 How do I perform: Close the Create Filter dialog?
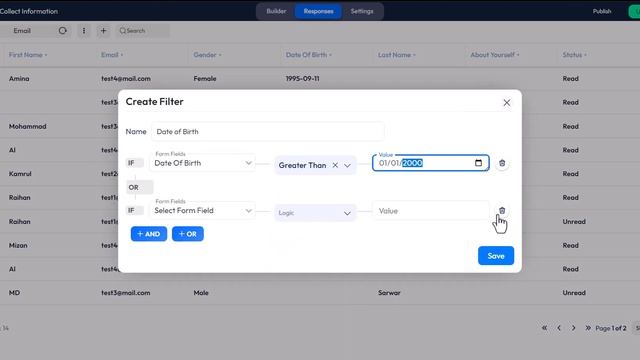tap(507, 103)
